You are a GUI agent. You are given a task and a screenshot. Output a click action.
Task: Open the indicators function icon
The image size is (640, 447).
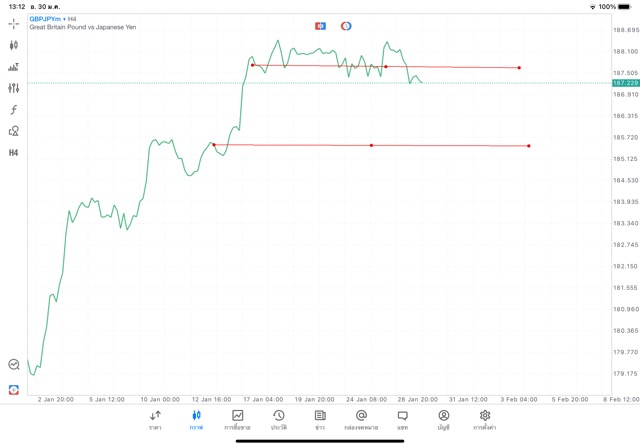tap(14, 110)
